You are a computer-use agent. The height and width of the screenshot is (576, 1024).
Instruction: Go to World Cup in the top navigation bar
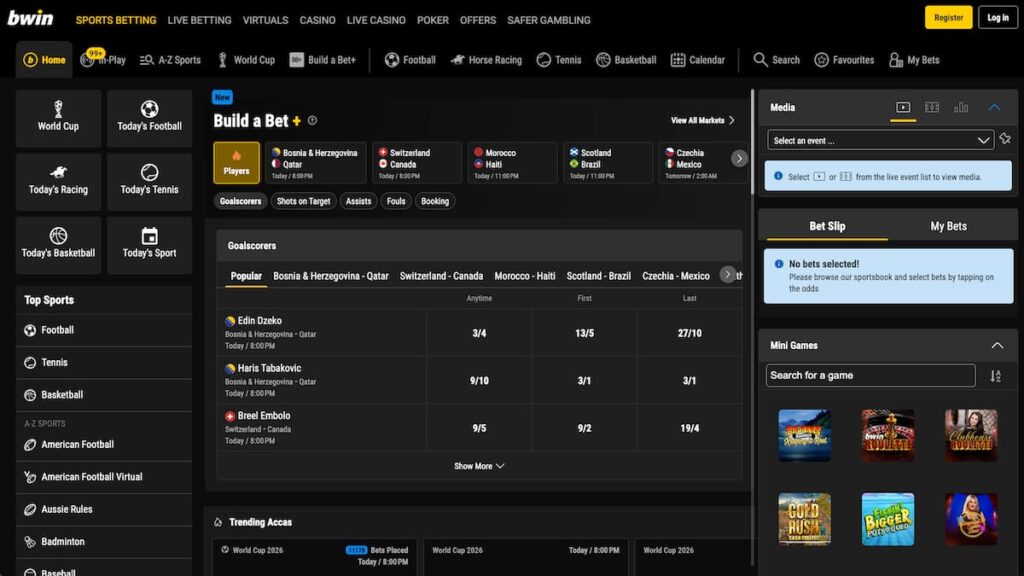point(246,60)
